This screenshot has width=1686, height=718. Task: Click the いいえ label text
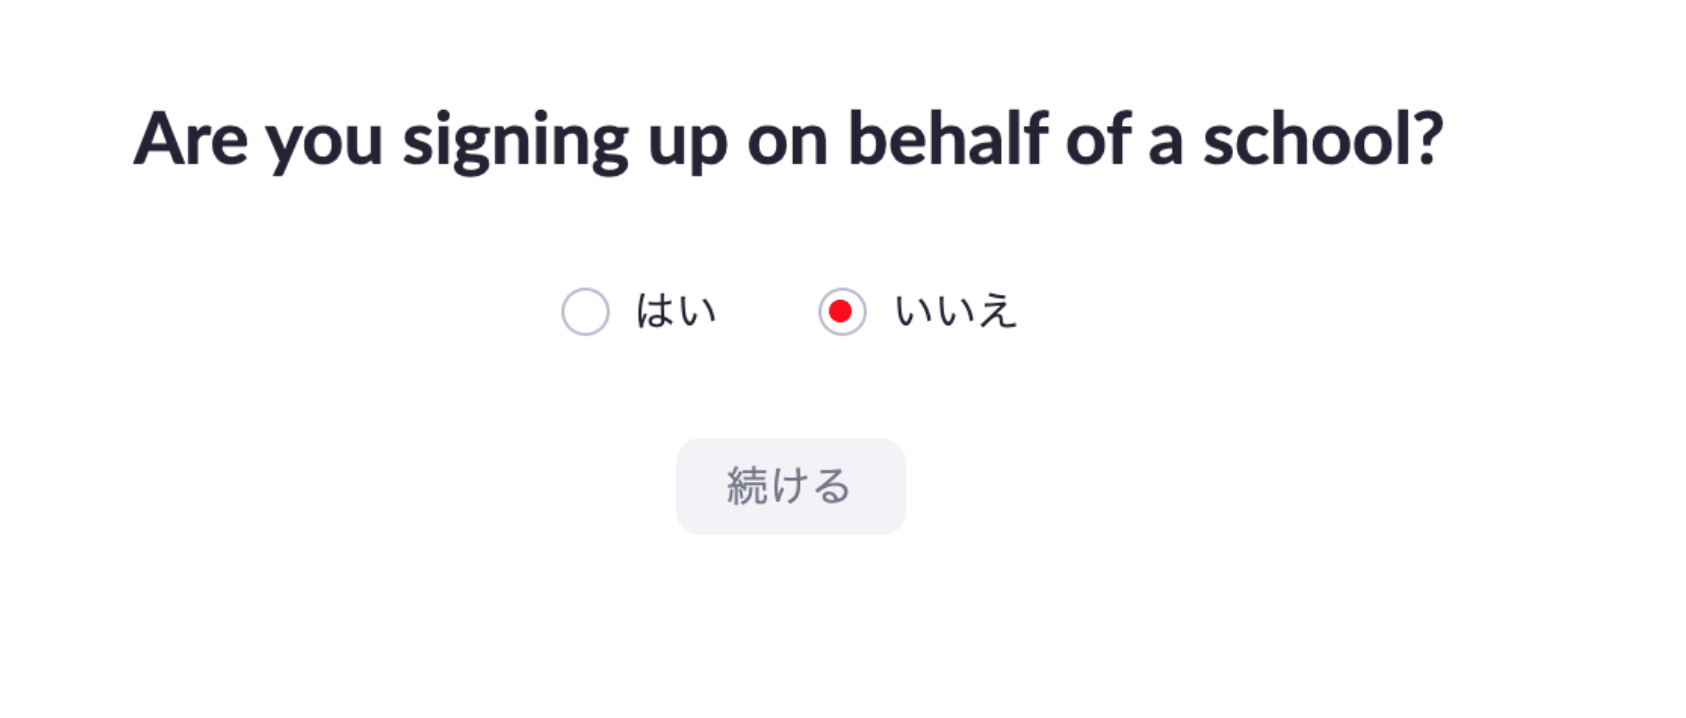click(955, 312)
